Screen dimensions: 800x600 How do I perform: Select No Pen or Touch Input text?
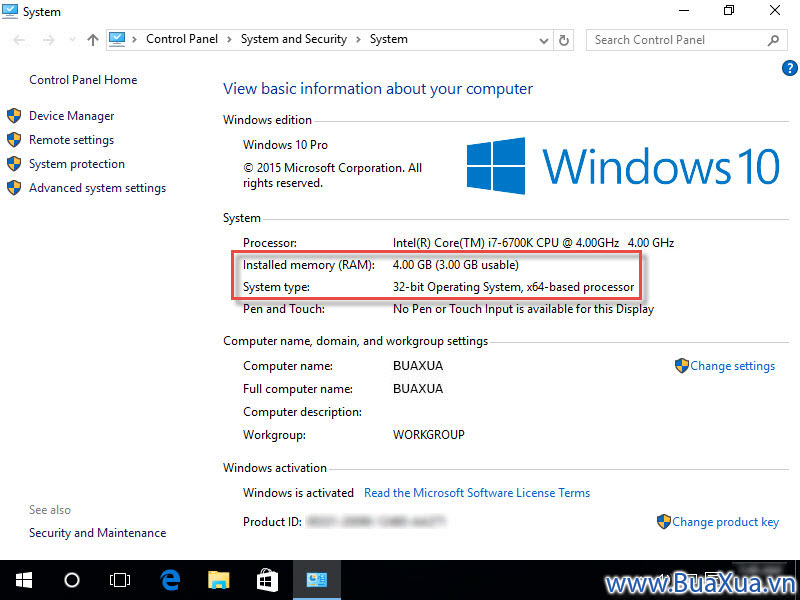[x=523, y=309]
